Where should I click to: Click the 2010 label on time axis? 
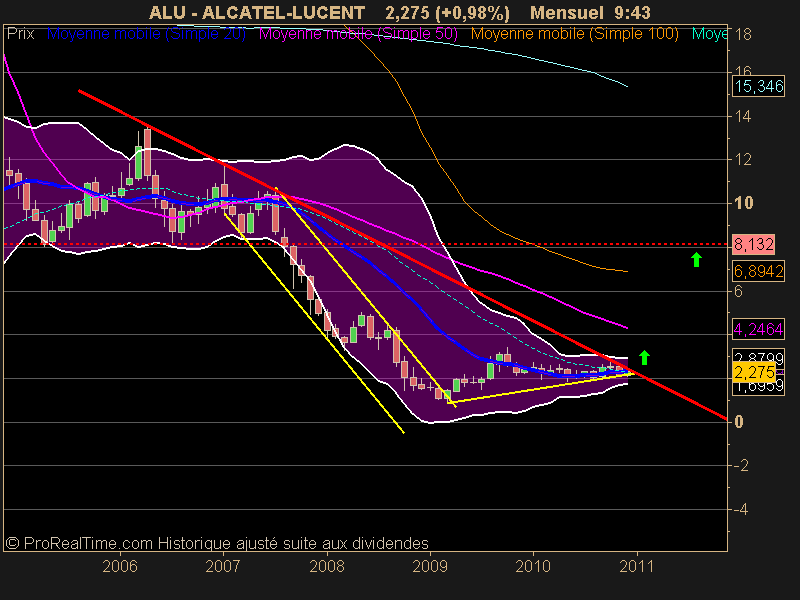coord(533,566)
